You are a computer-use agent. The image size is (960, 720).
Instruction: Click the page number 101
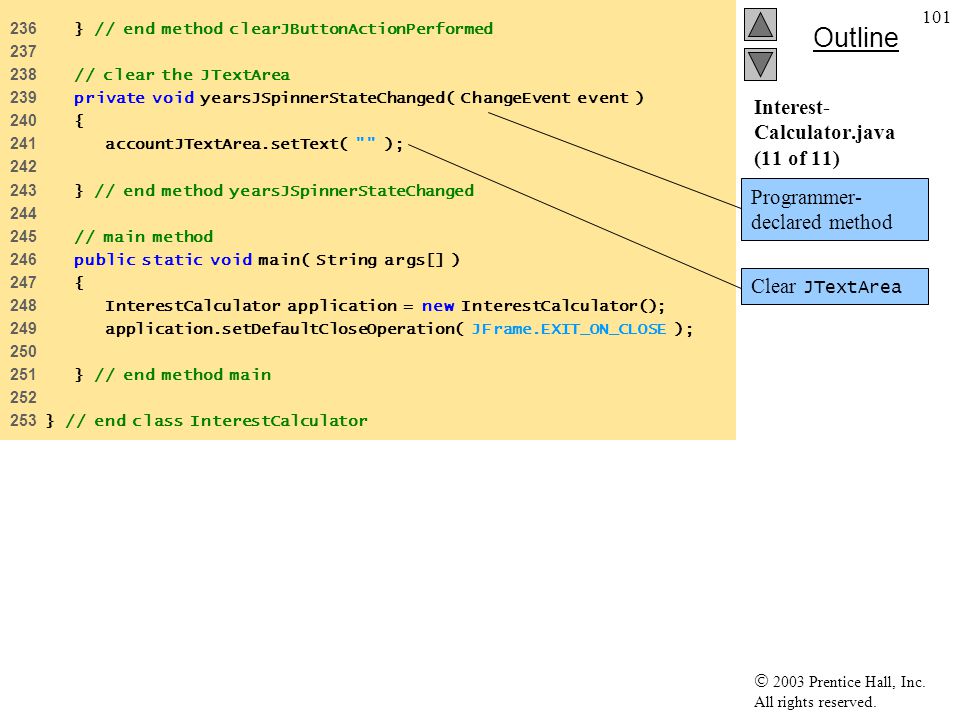[x=936, y=17]
